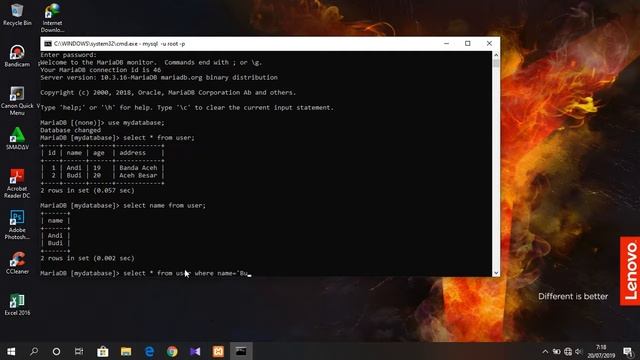Click 'Banda Aceh' in the result table

(x=138, y=168)
